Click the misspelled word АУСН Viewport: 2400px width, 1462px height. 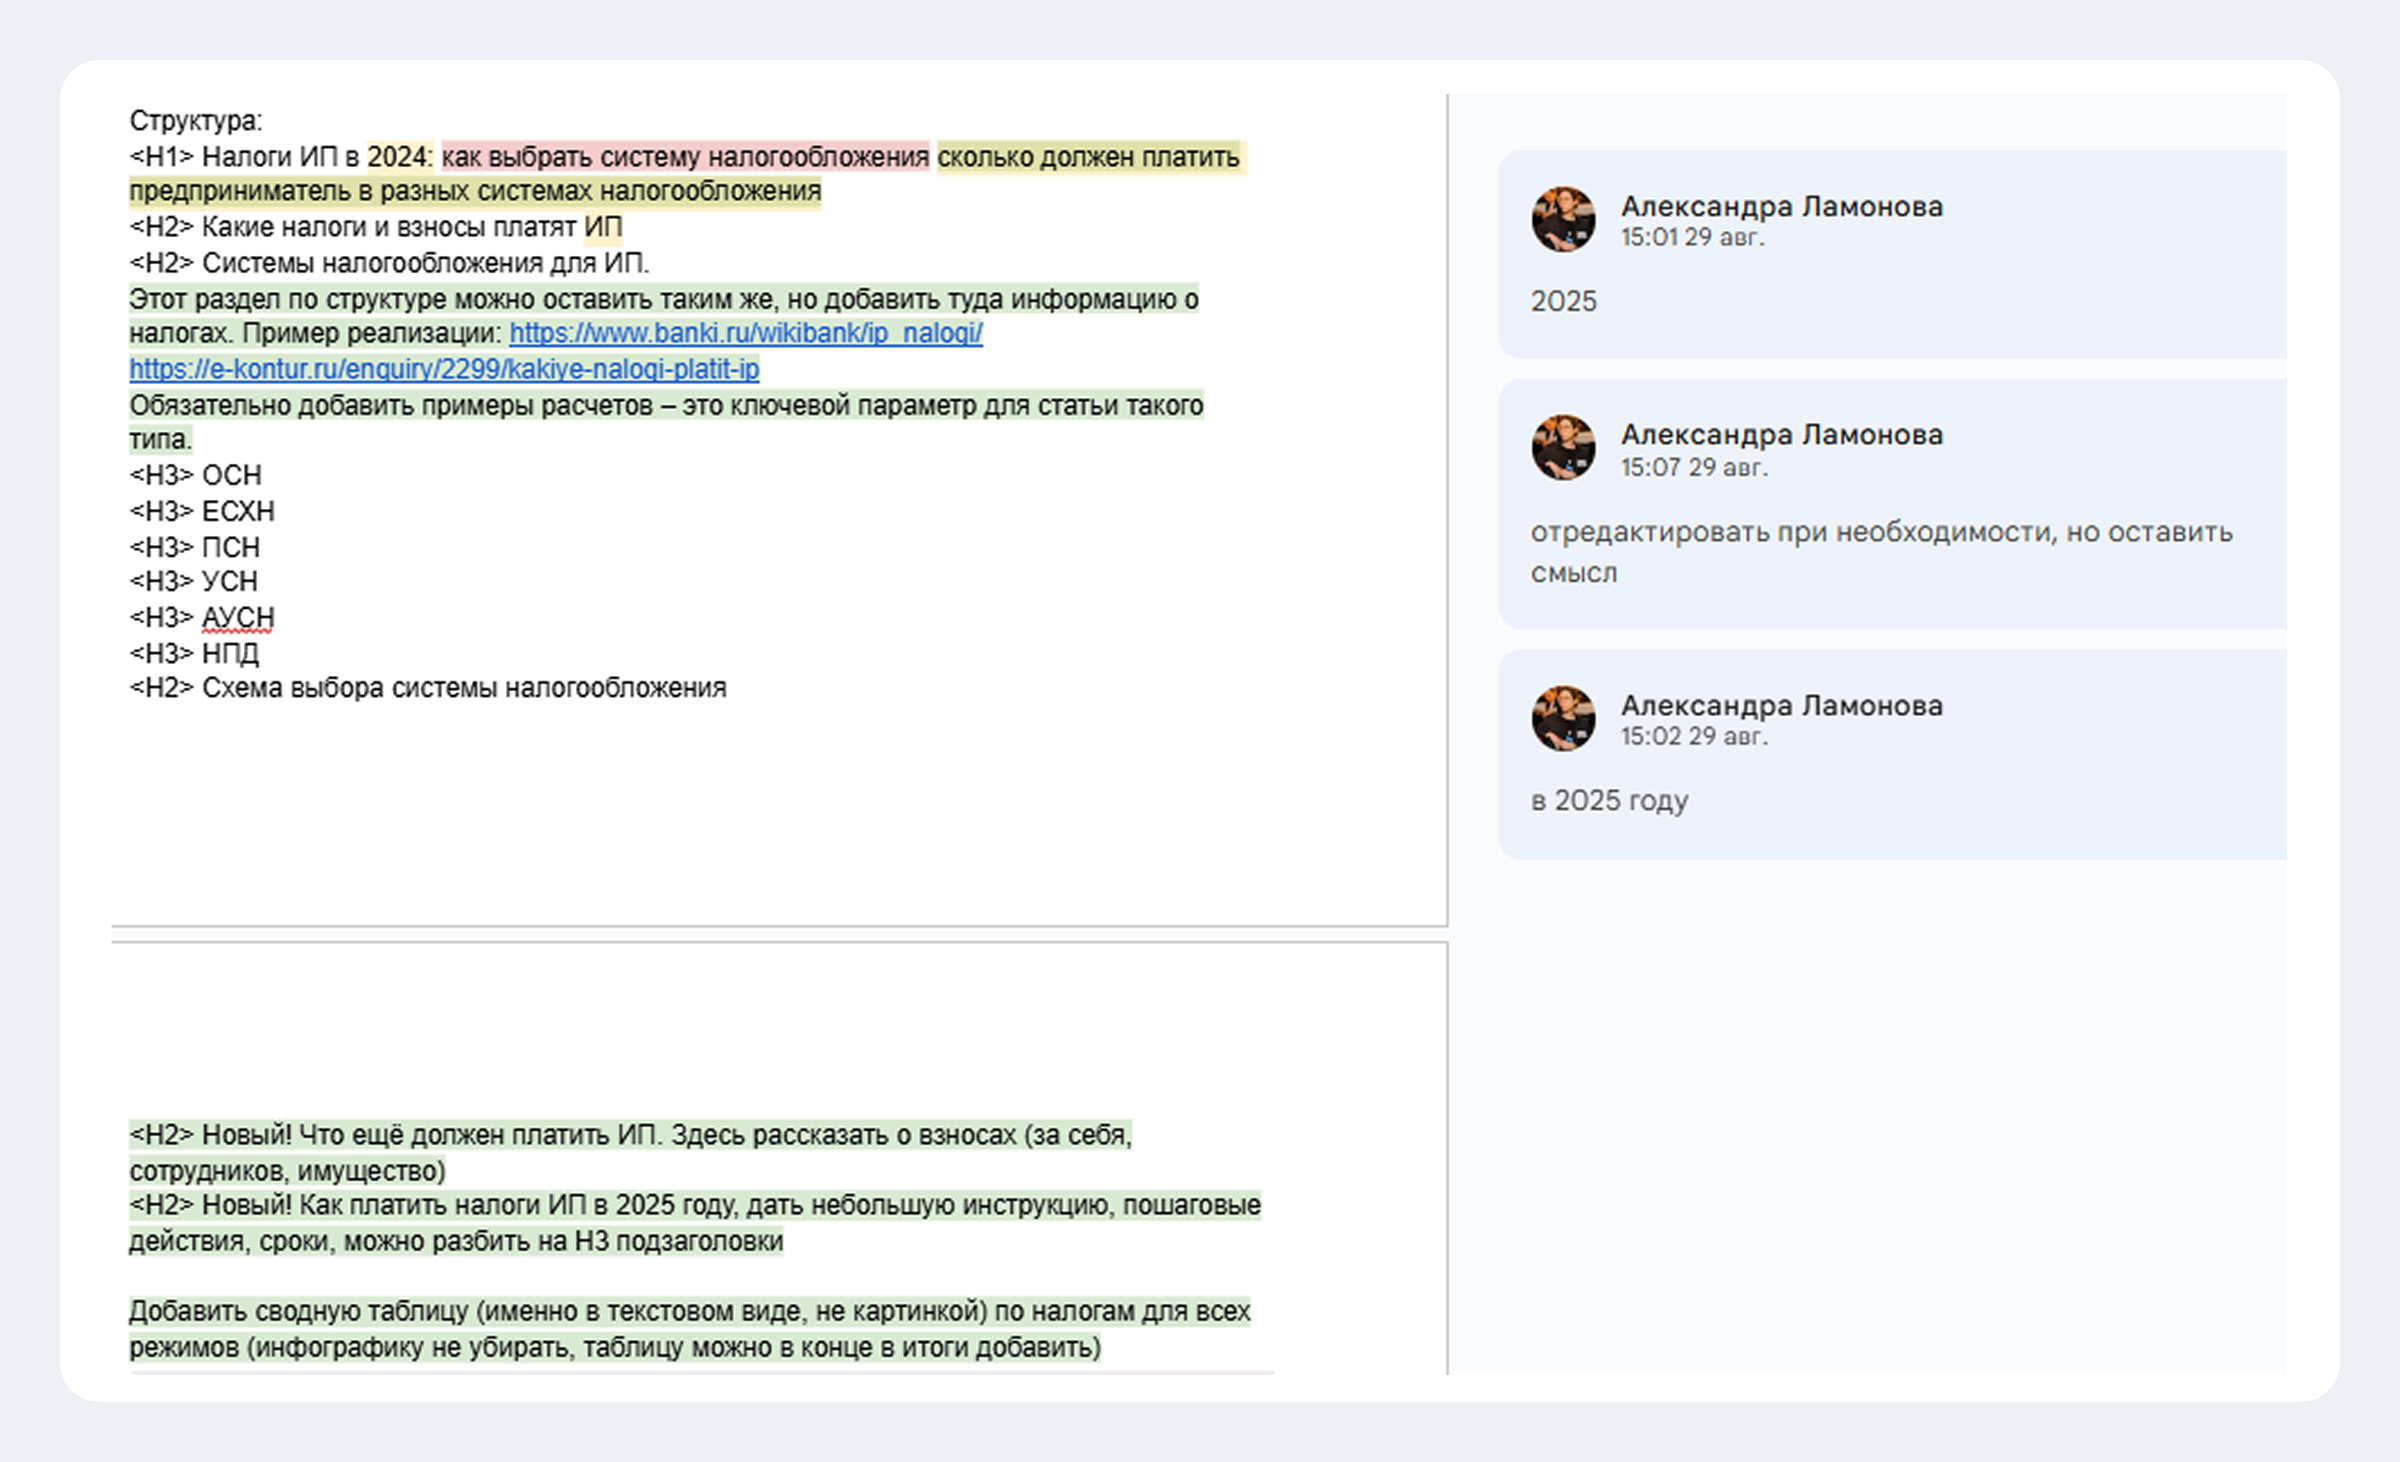coord(238,617)
